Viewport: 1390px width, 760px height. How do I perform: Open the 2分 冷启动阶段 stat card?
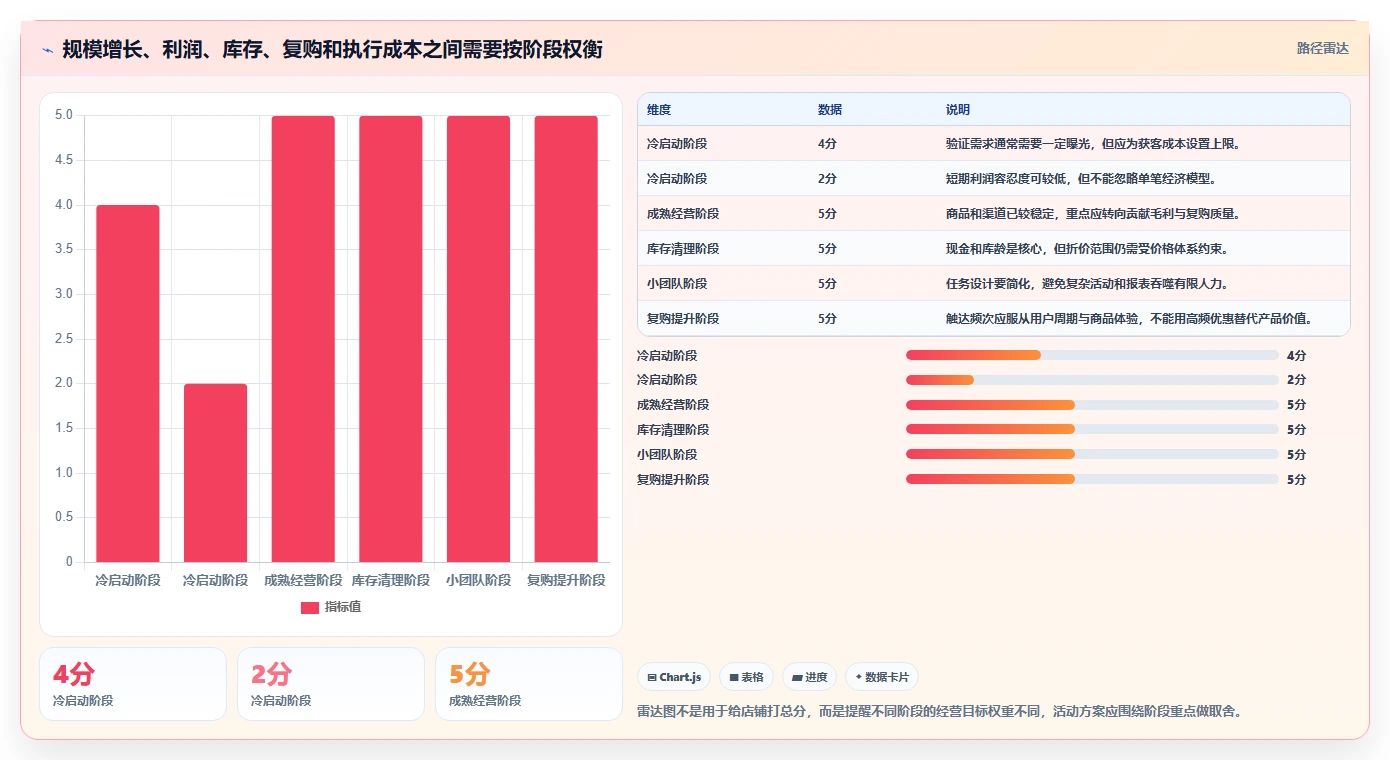(331, 684)
